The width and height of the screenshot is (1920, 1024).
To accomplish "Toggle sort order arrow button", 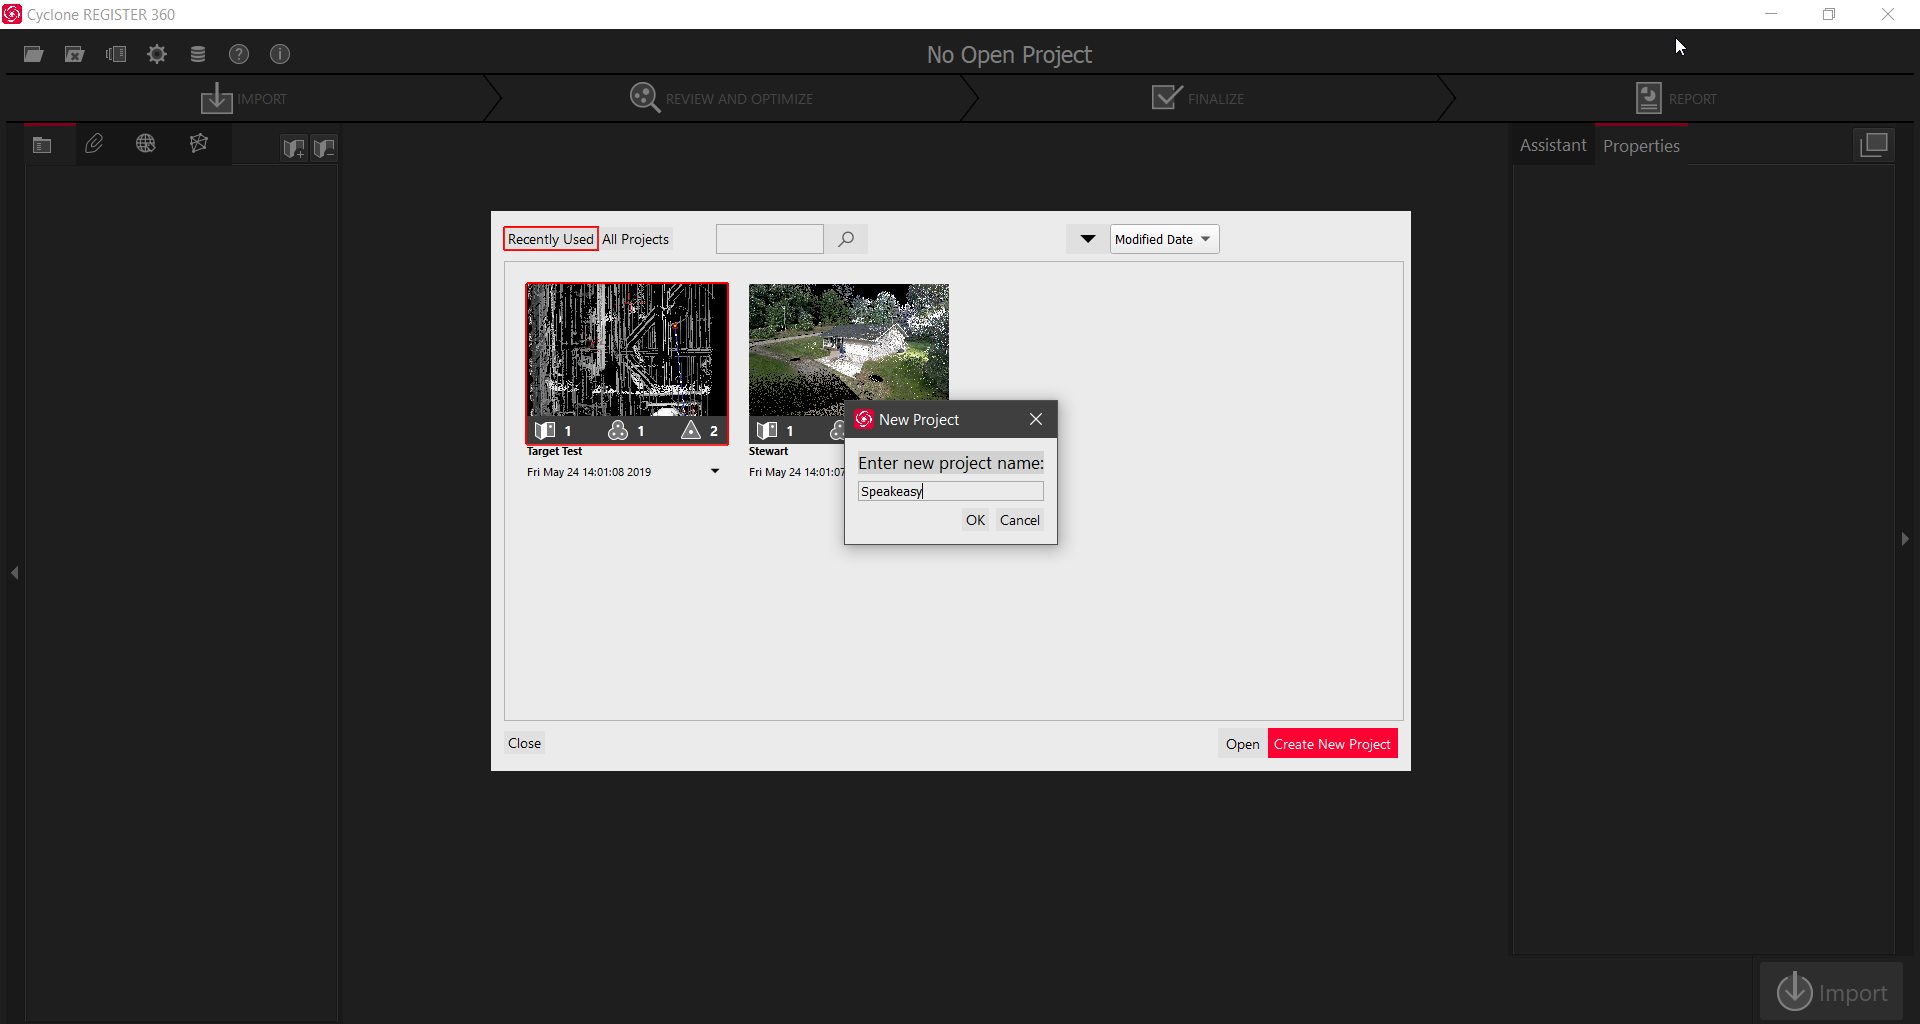I will pyautogui.click(x=1088, y=239).
